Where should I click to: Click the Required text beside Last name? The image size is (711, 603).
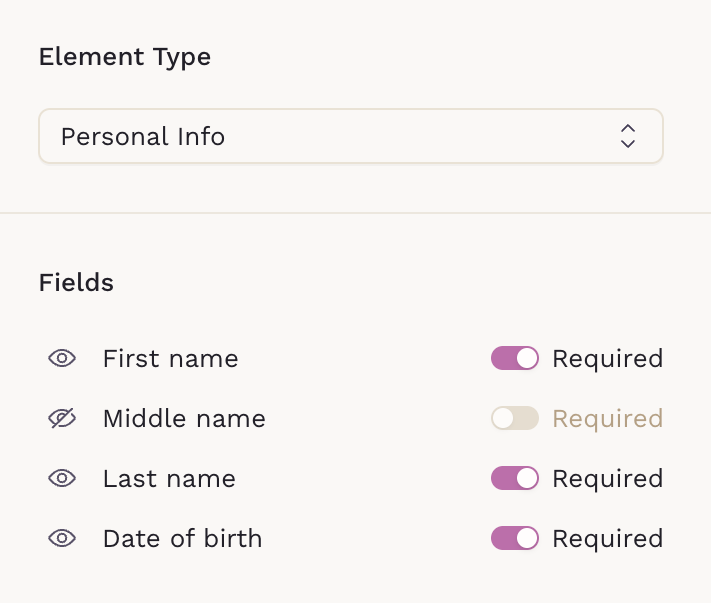(x=607, y=479)
